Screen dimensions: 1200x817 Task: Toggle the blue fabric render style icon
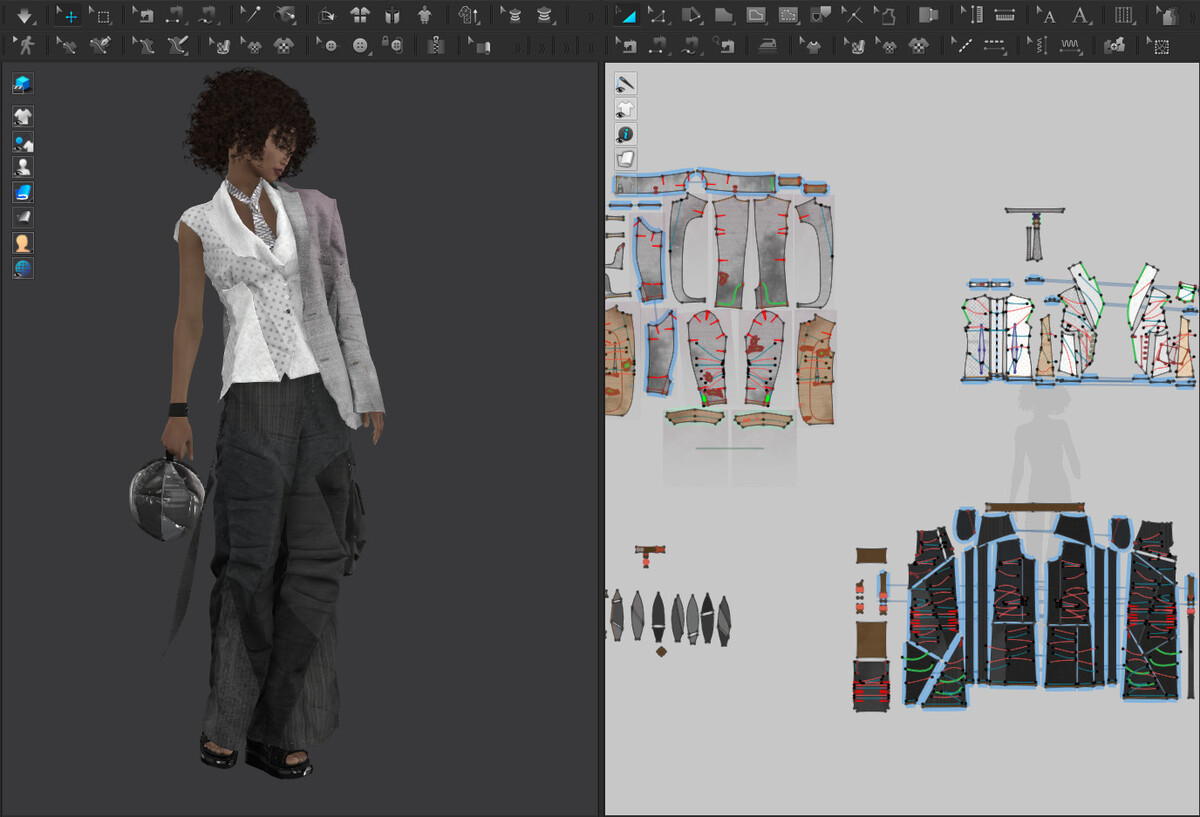(x=23, y=192)
